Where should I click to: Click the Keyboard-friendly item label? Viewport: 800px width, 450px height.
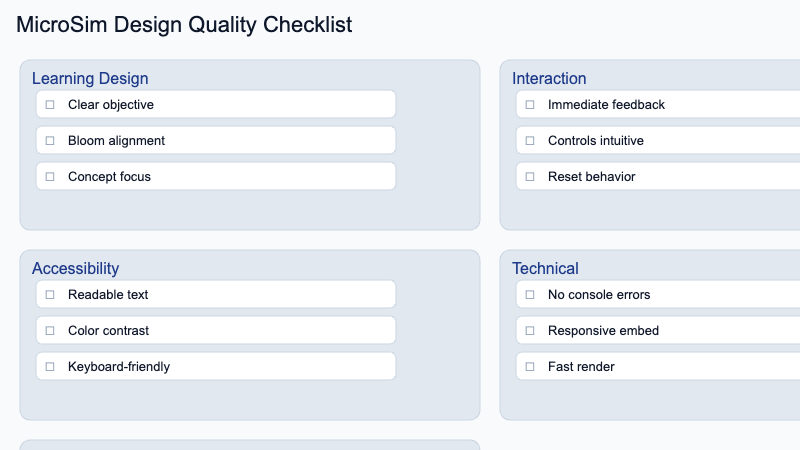coord(119,367)
